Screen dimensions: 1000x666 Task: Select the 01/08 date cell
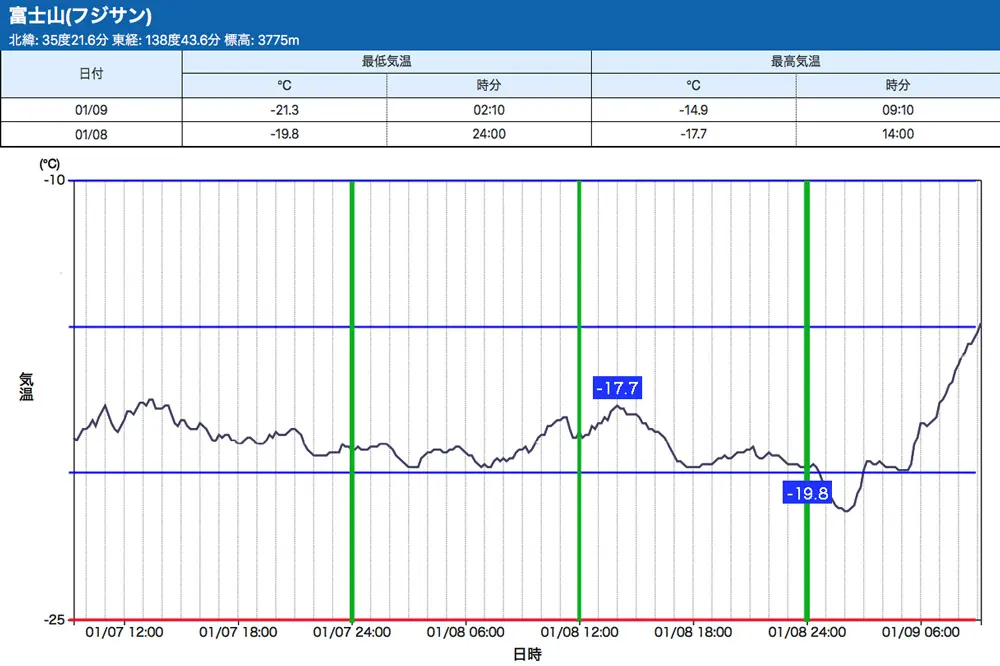91,134
